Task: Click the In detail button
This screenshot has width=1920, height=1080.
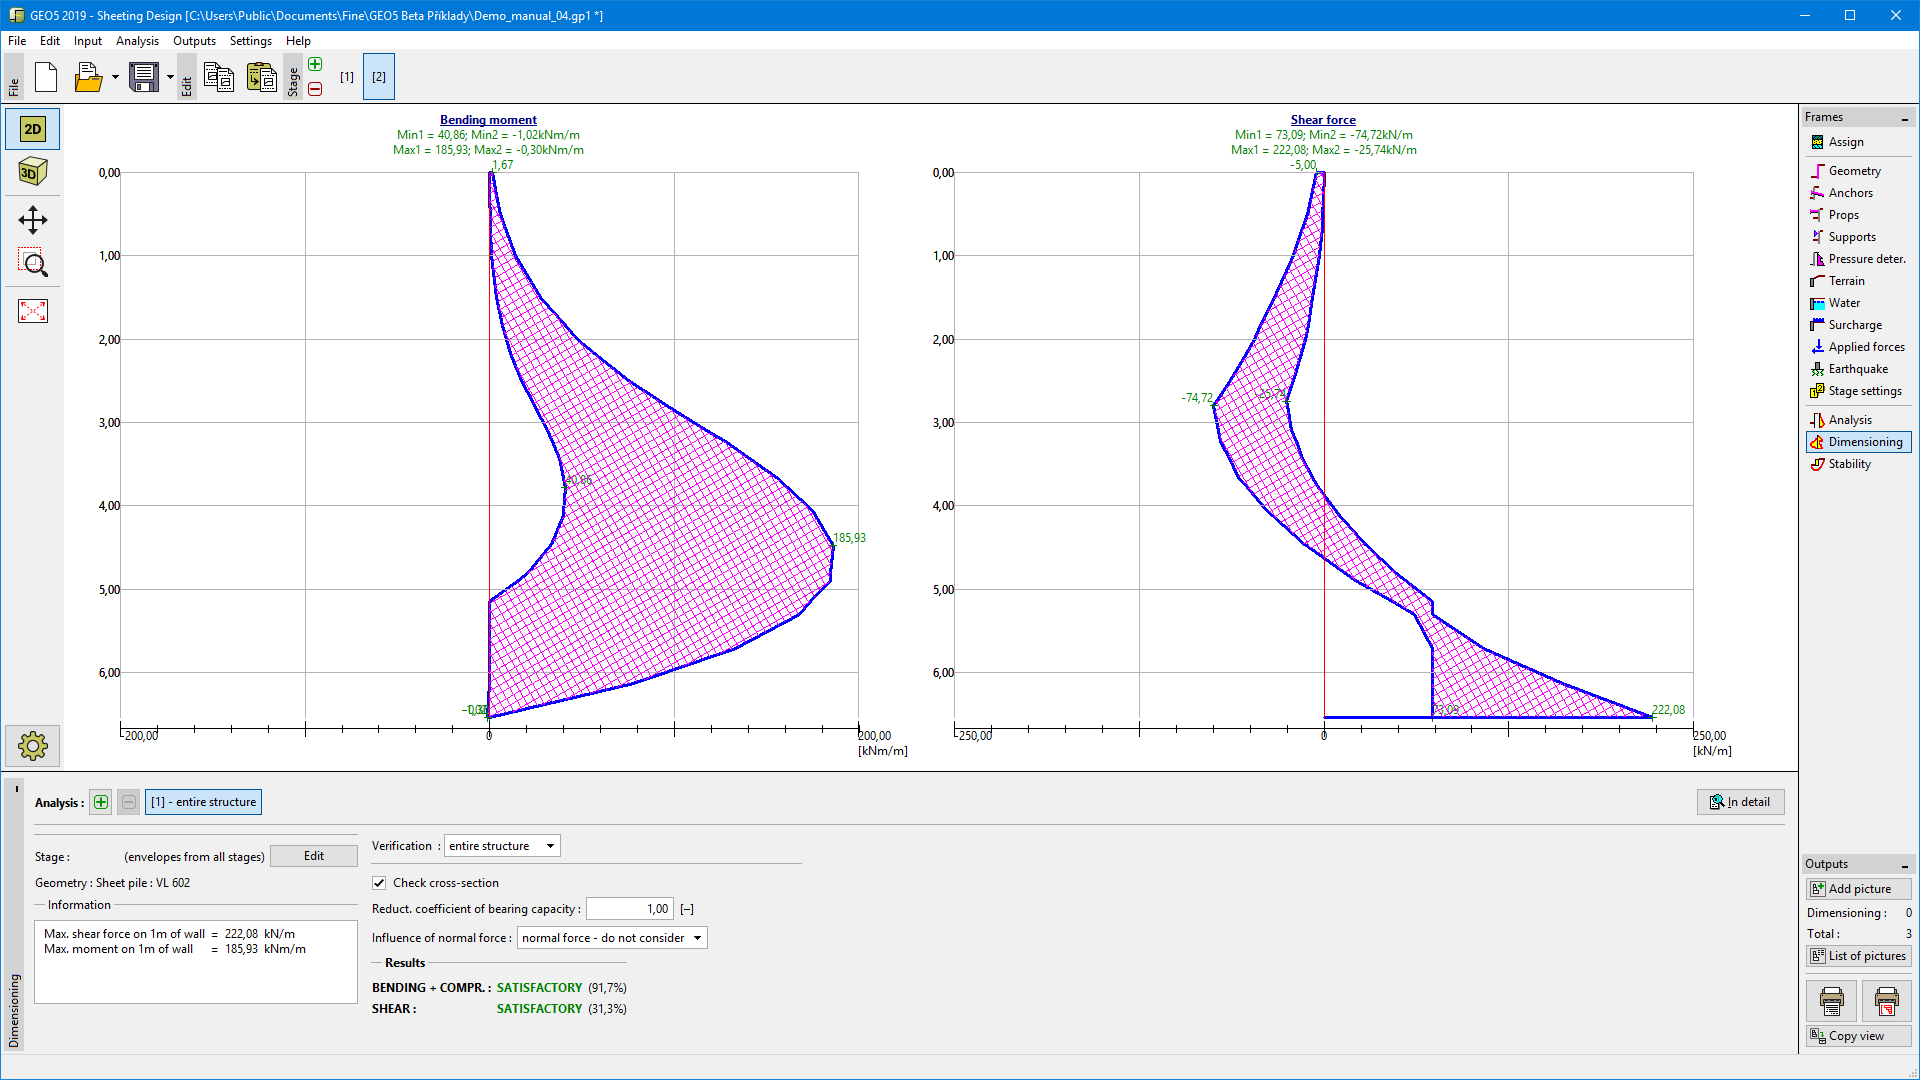Action: tap(1740, 802)
